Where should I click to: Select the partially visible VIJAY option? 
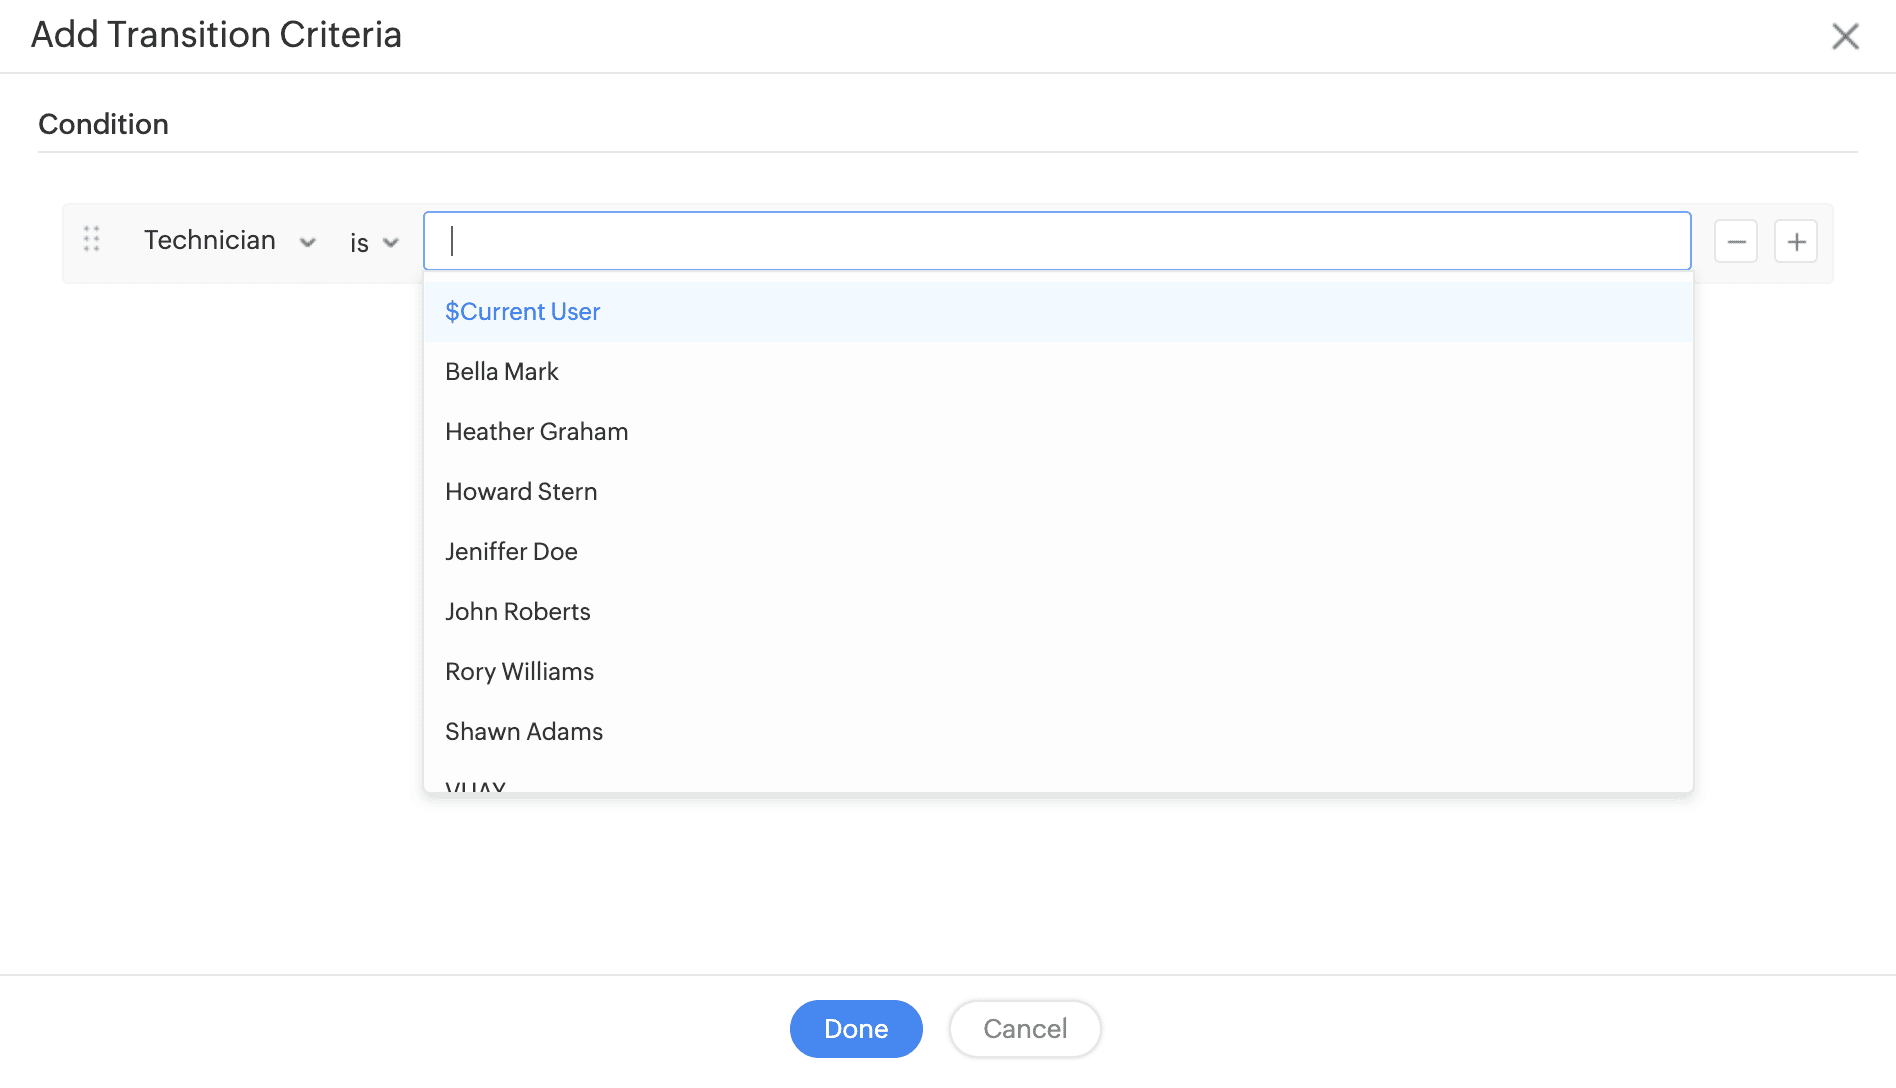coord(476,786)
